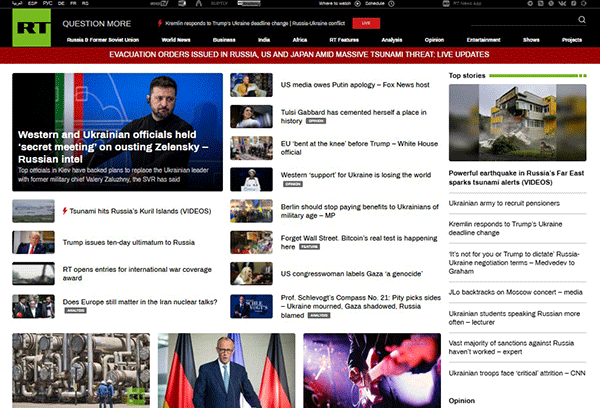The image size is (600, 408).
Task: Switch to РУС language edition
Action: (47, 3)
